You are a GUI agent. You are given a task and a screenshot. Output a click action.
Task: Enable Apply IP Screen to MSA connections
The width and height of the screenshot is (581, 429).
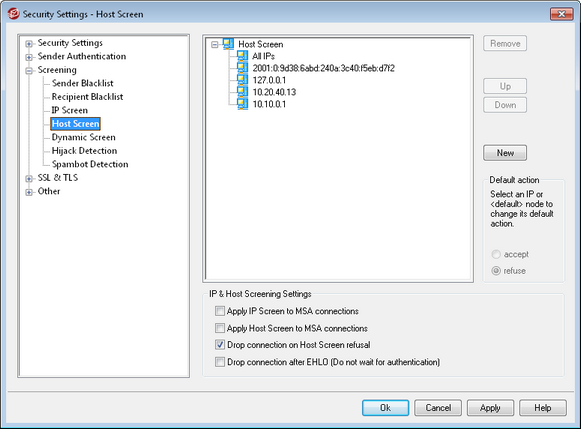[220, 311]
